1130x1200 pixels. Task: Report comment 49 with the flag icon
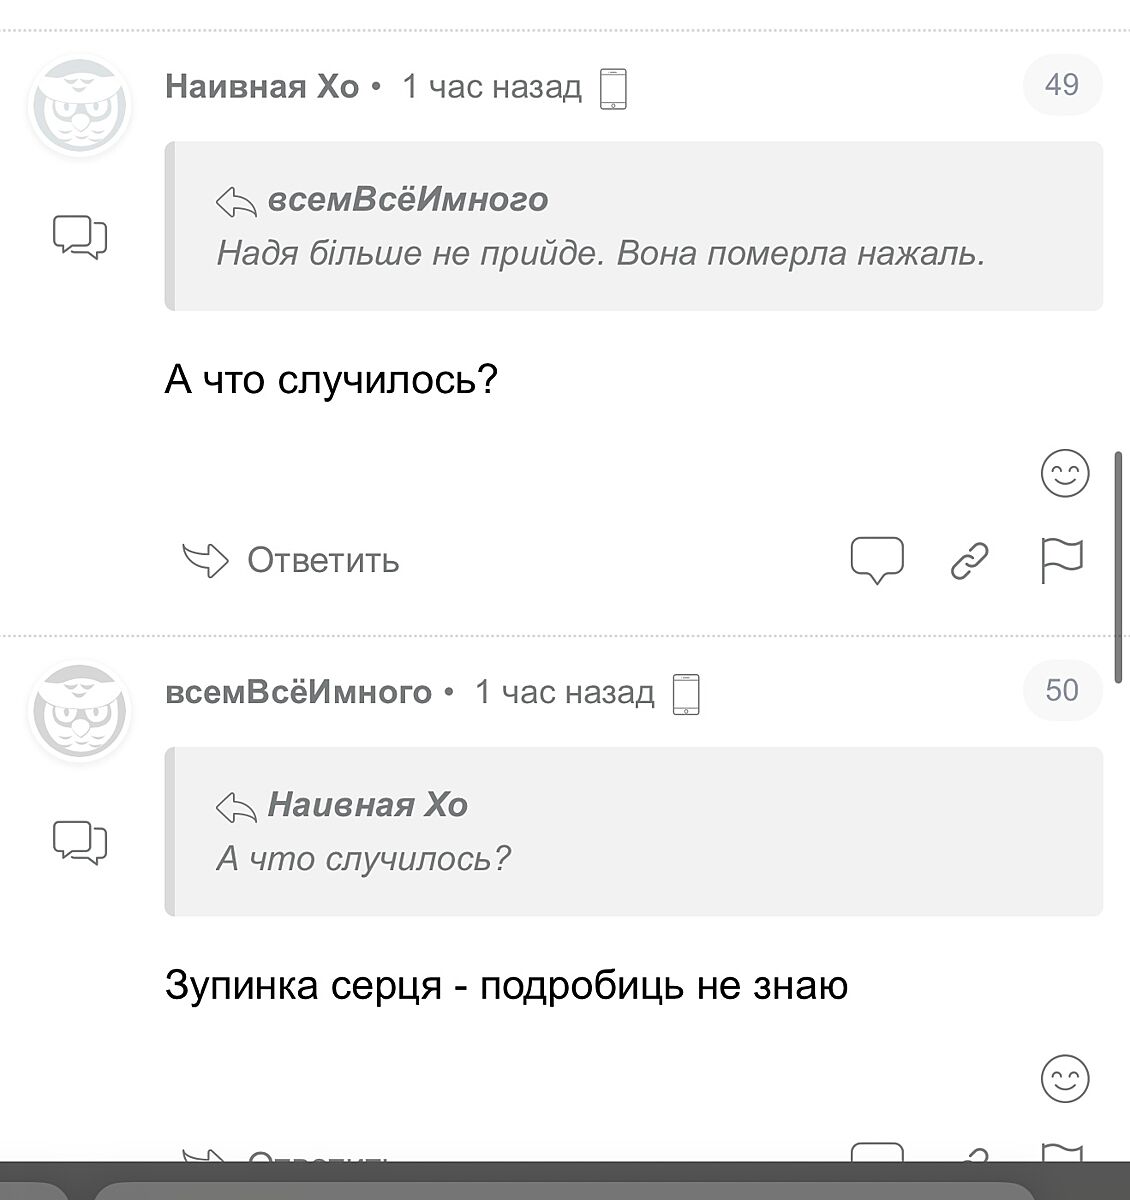[x=1061, y=560]
